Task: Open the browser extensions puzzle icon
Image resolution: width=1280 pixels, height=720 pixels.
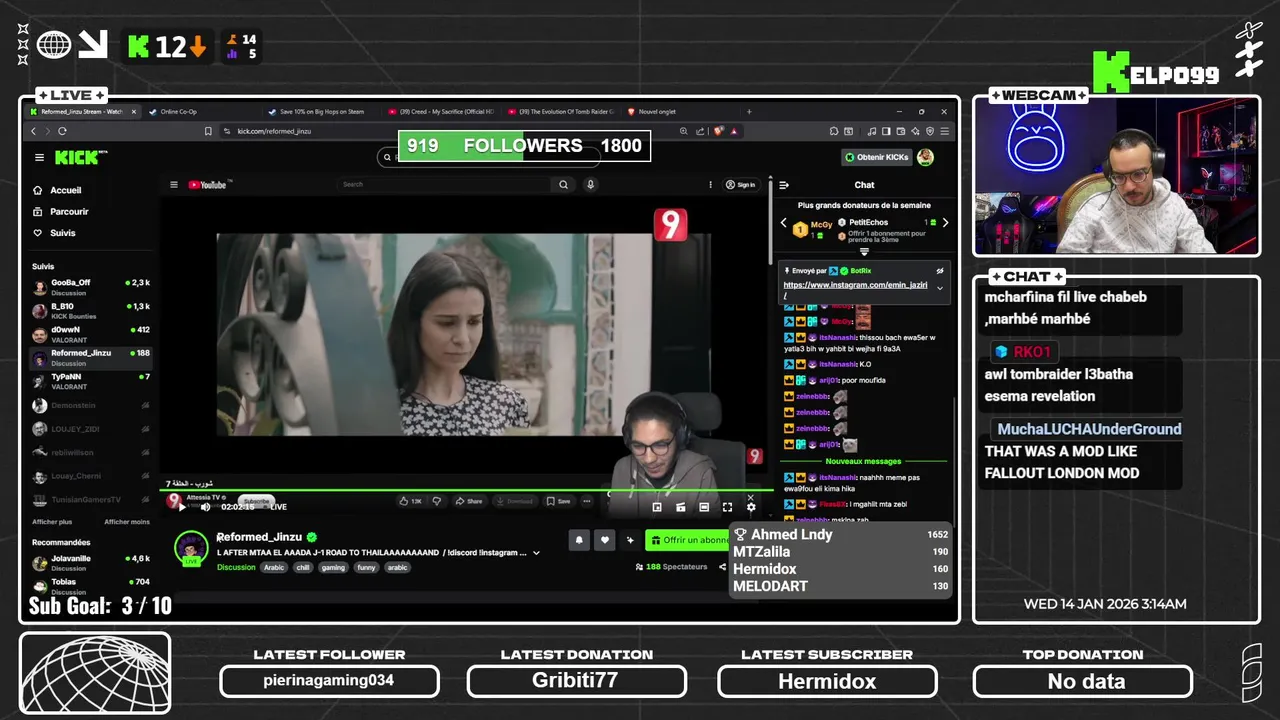Action: pos(833,131)
